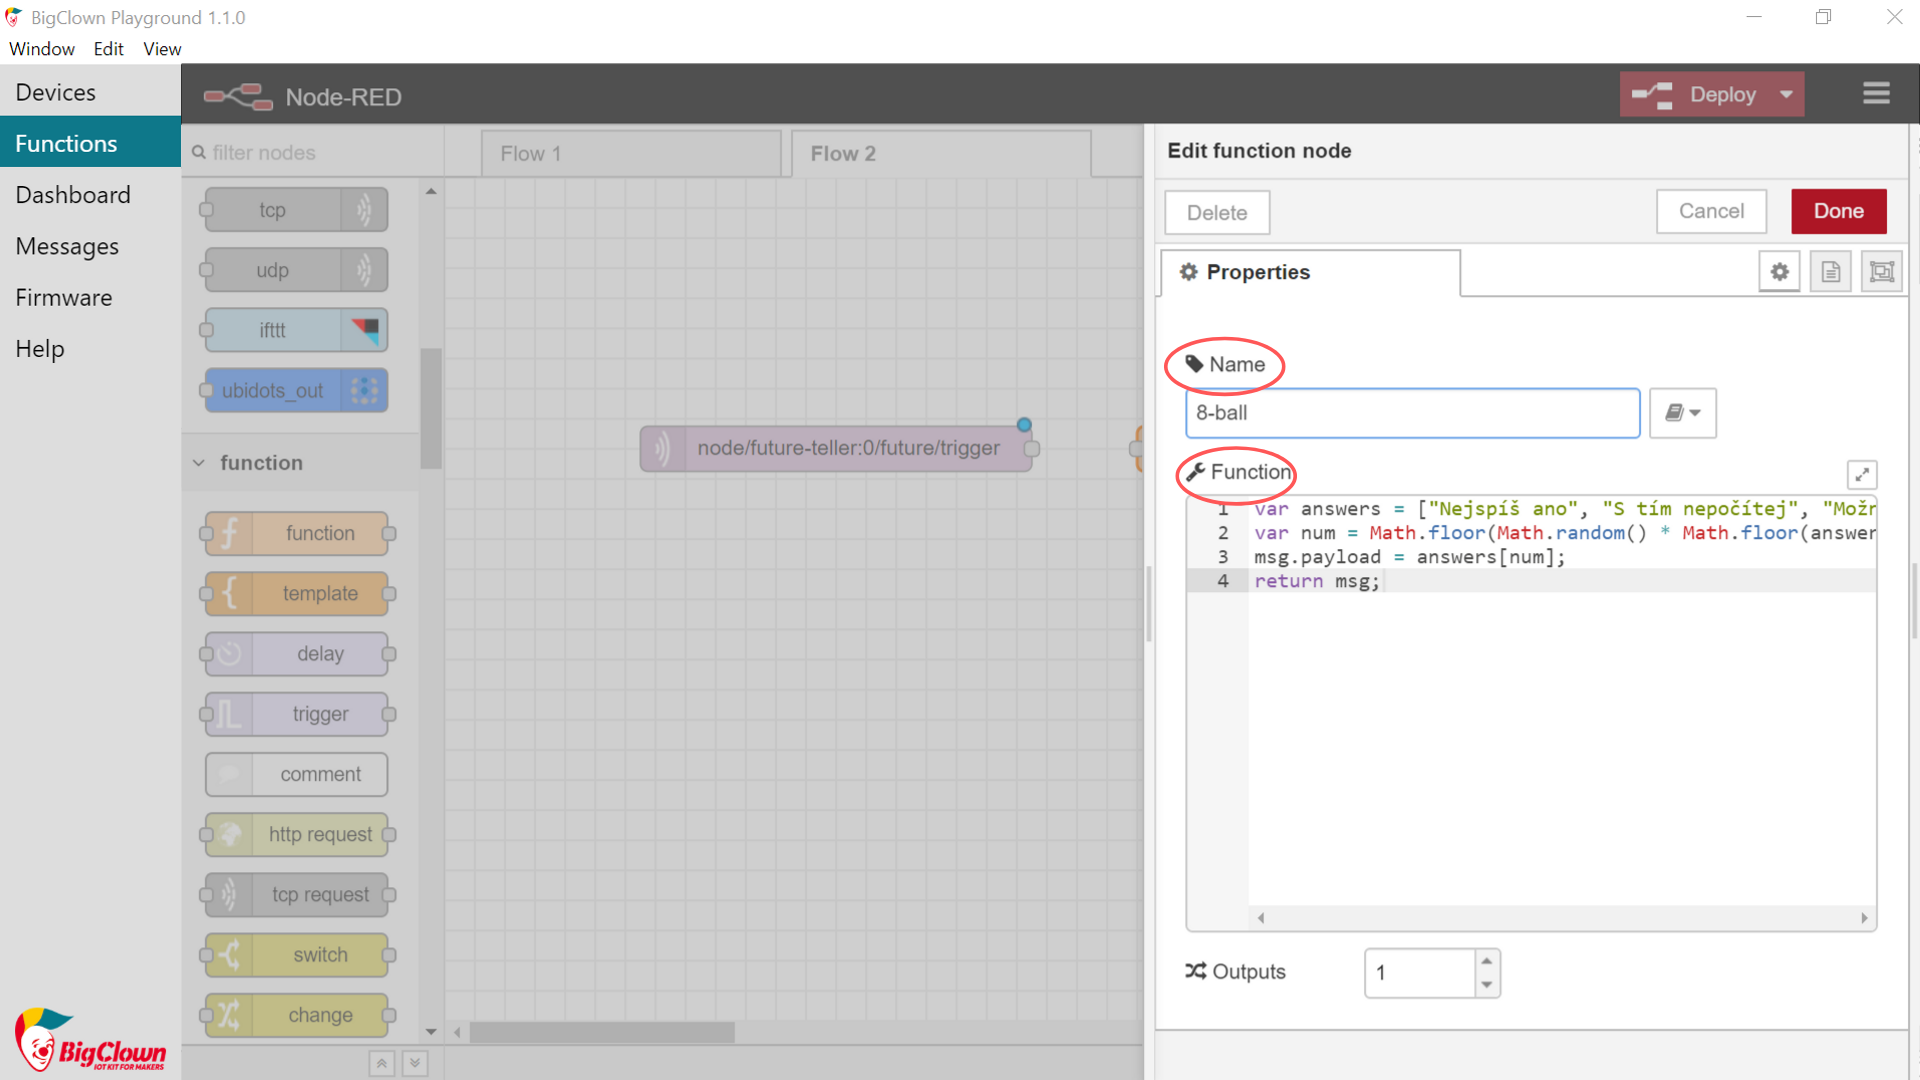The image size is (1920, 1080).
Task: Select the trigger node in palette
Action: pyautogui.click(x=296, y=714)
